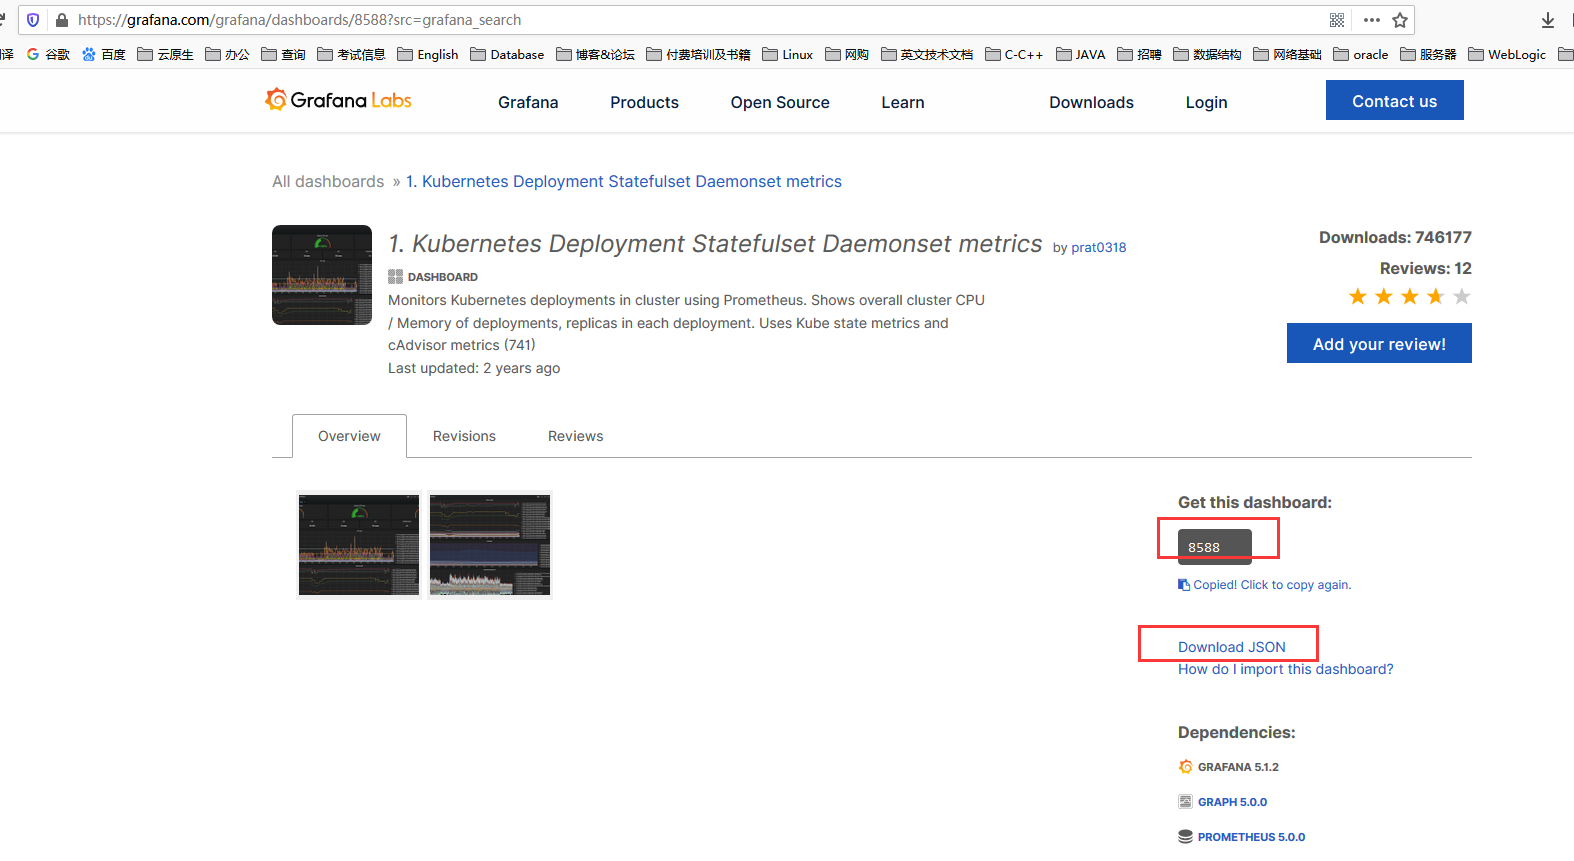Open How do I import this dashboard link
The height and width of the screenshot is (861, 1574).
click(1285, 669)
